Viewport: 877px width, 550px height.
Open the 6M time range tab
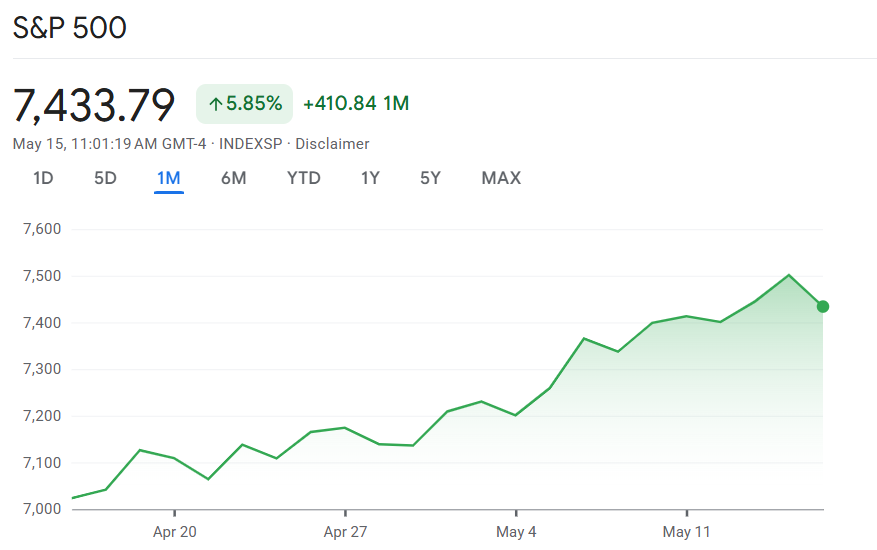233,178
